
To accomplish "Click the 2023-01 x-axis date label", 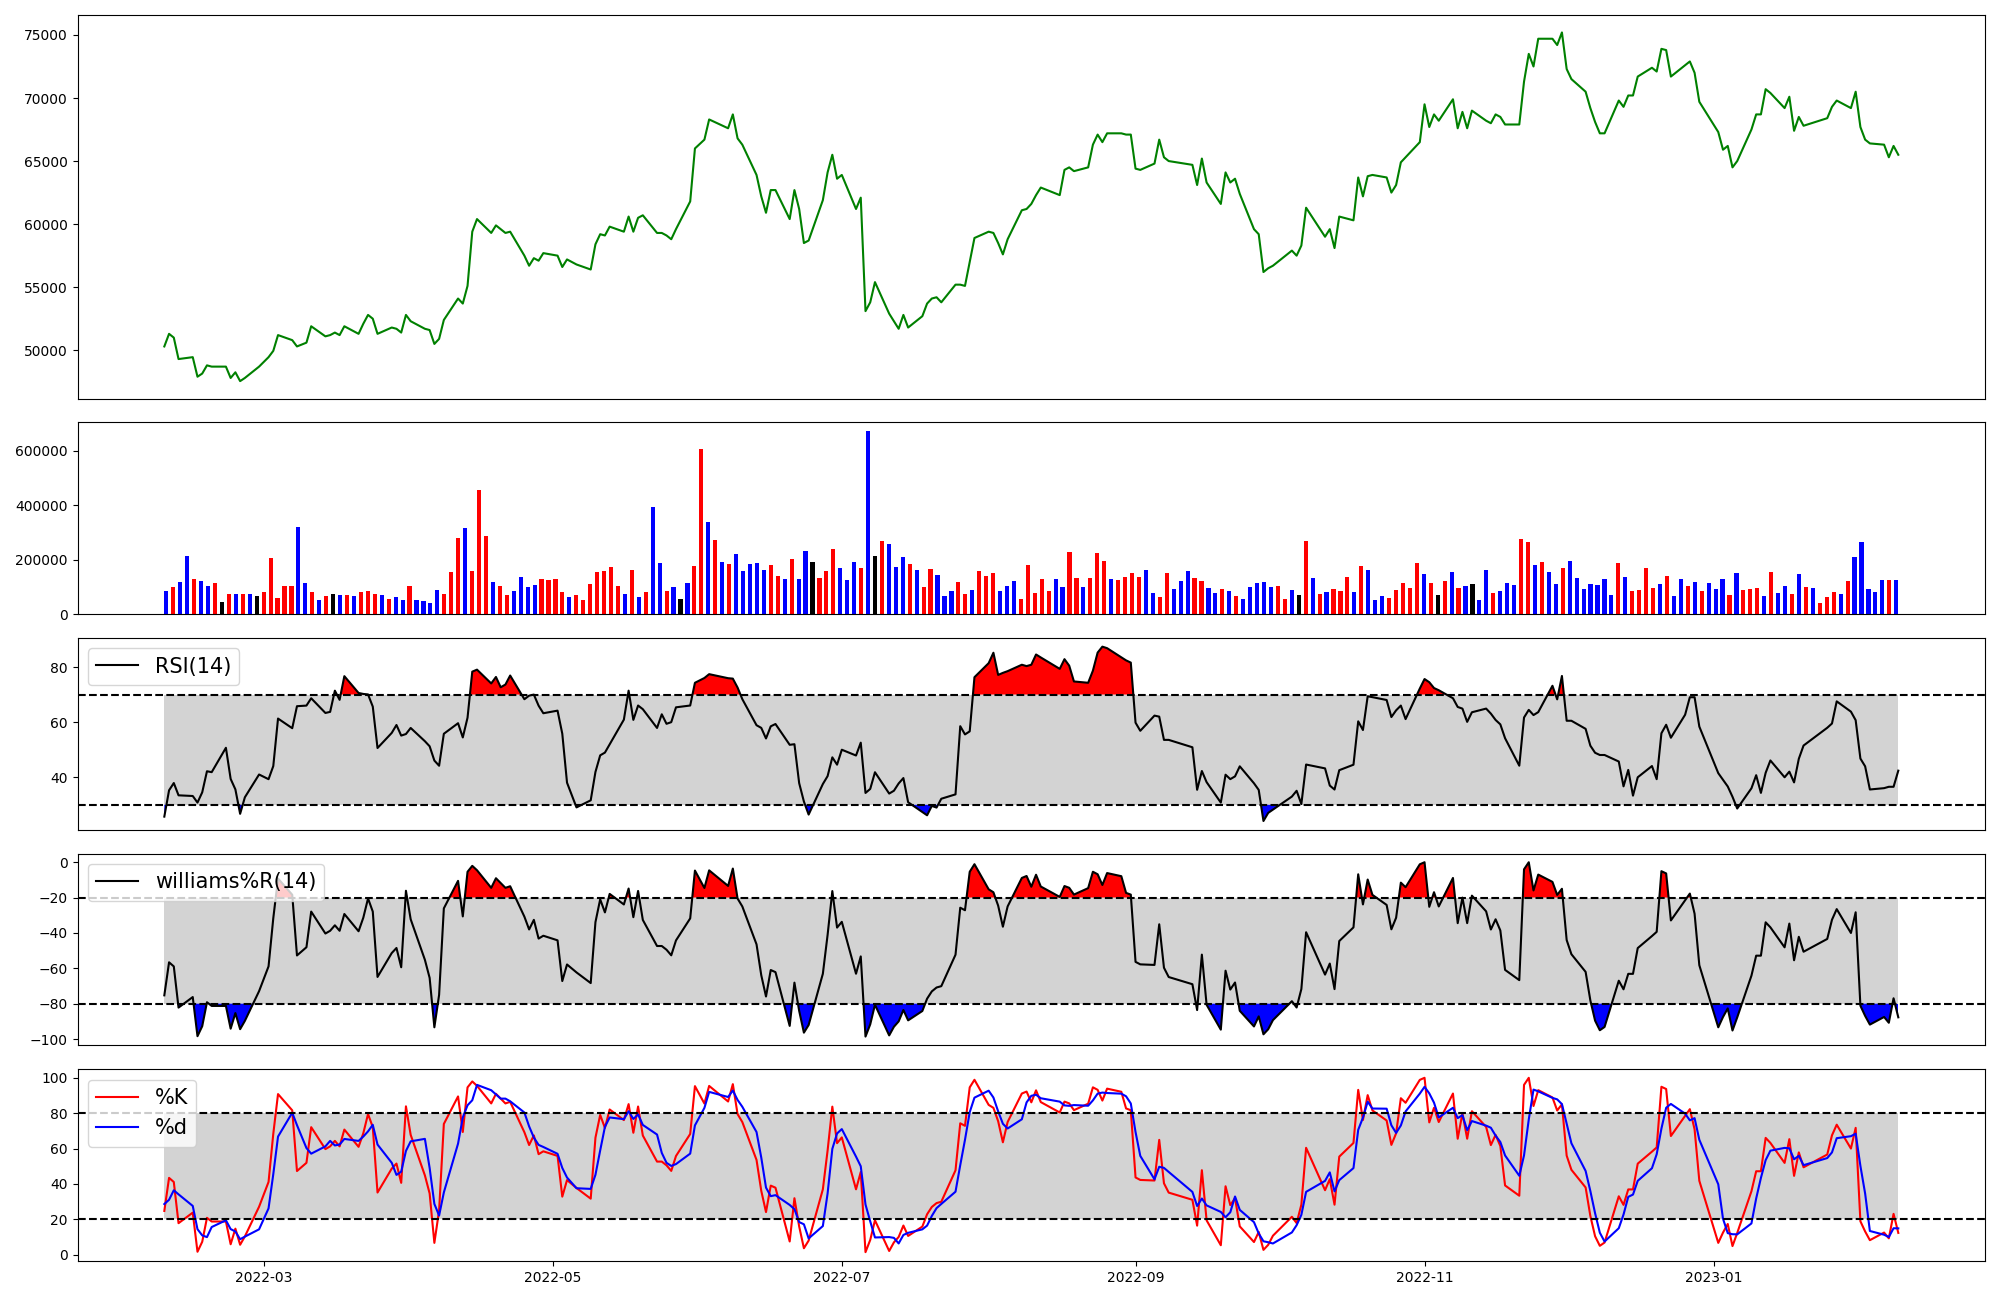I will [x=1714, y=1277].
